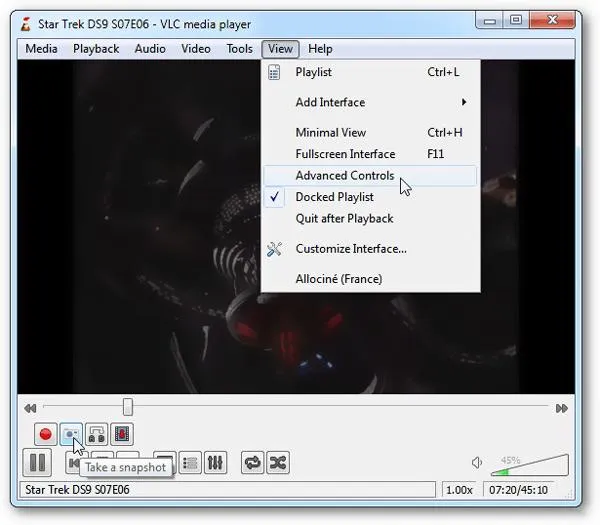600x525 pixels.
Task: Click the seek bar position handle
Action: pos(128,407)
